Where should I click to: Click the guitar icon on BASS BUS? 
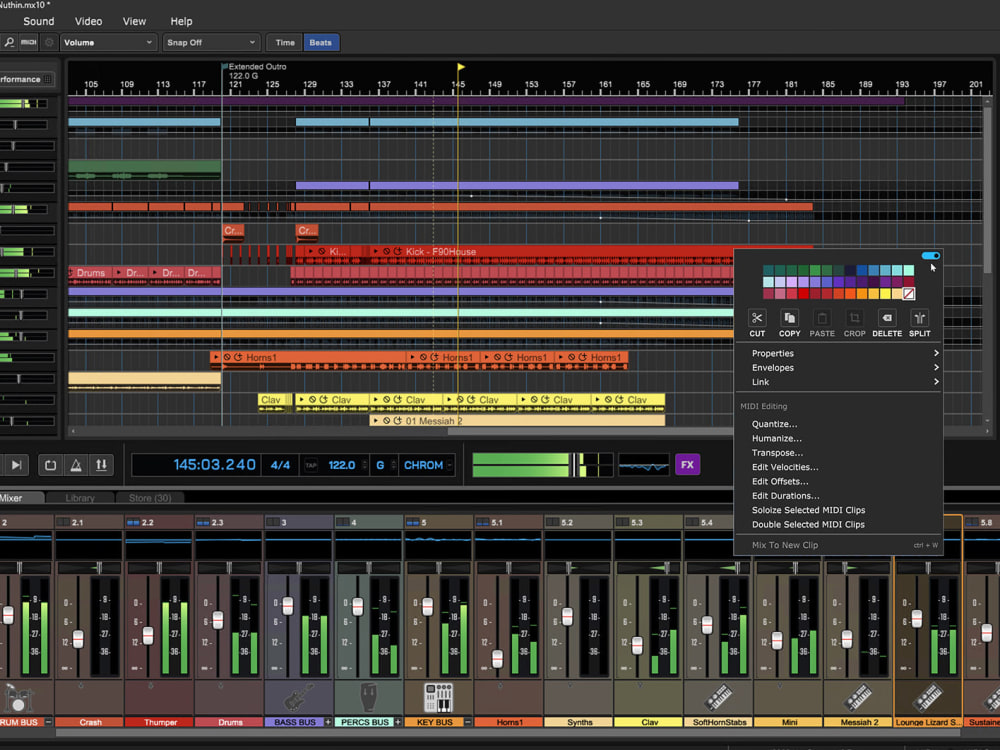(298, 698)
